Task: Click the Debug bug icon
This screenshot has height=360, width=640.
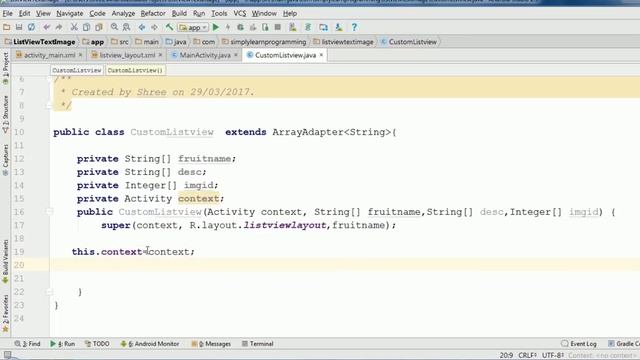Action: pyautogui.click(x=240, y=27)
